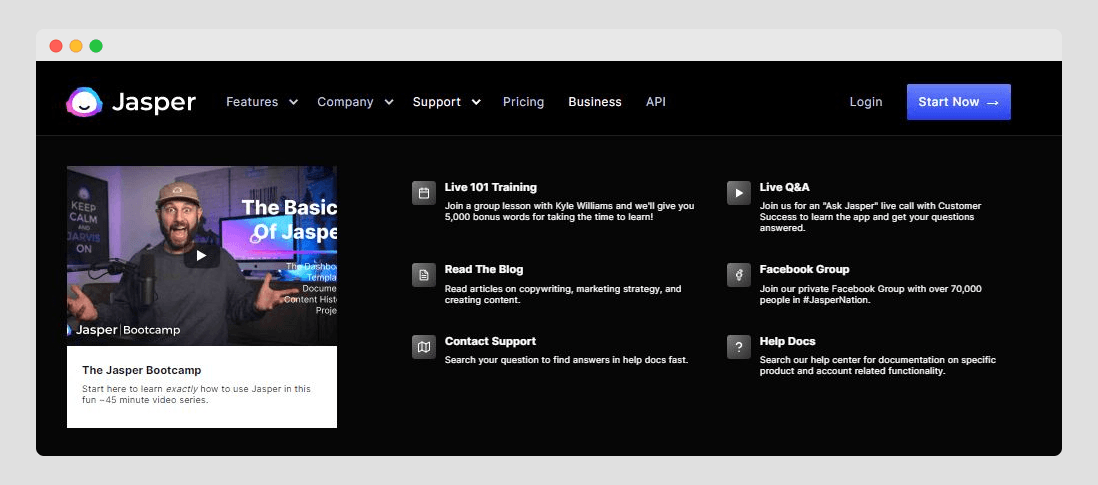The width and height of the screenshot is (1098, 485).
Task: Open the Contact Support heading link
Action: pos(490,342)
